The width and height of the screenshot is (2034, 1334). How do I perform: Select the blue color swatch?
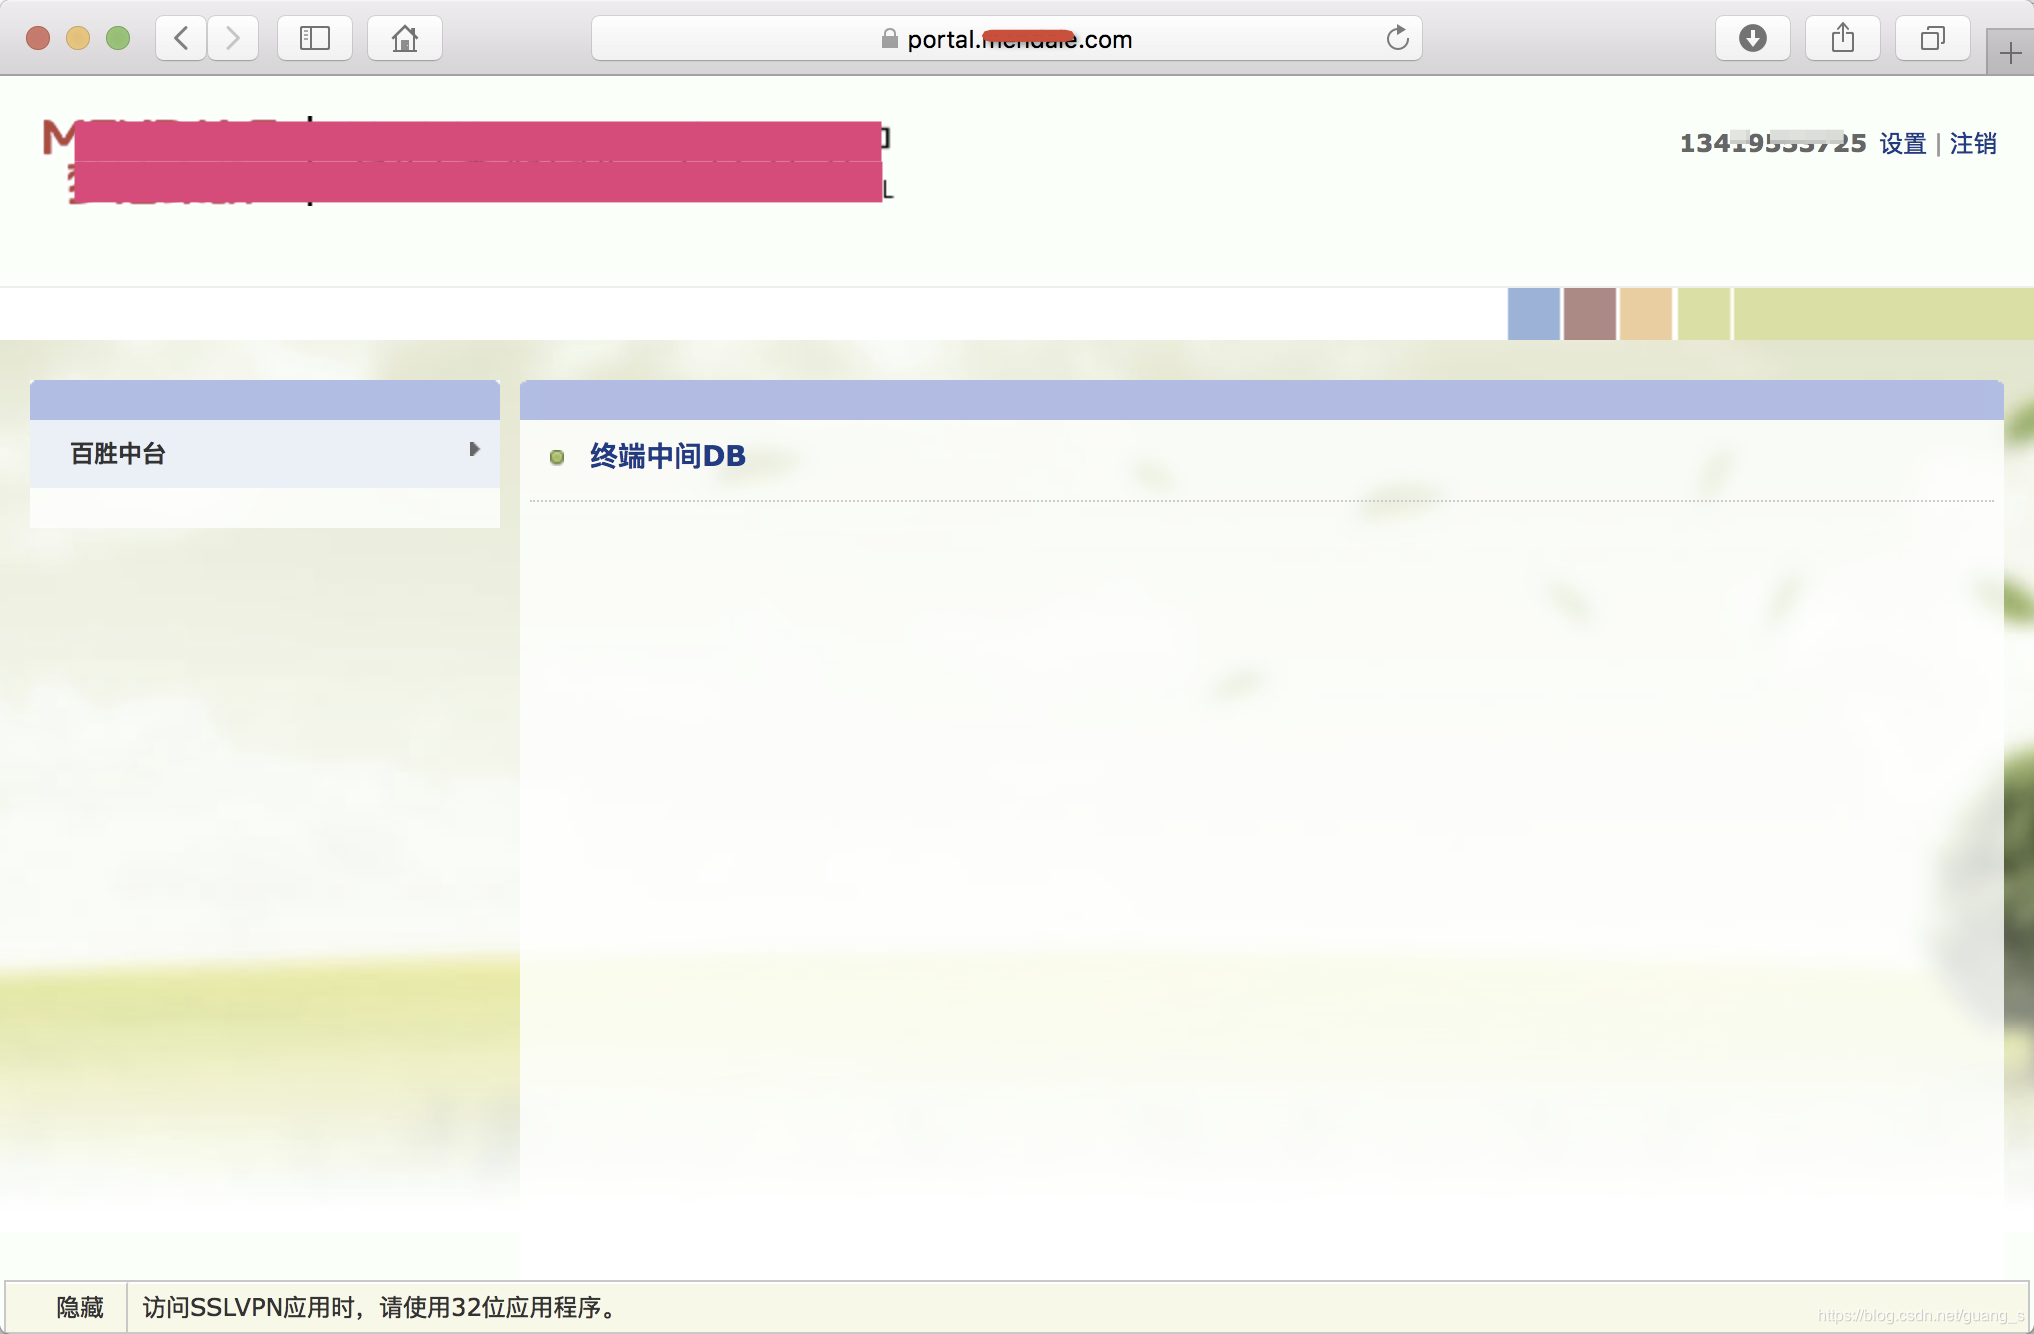[x=1534, y=313]
